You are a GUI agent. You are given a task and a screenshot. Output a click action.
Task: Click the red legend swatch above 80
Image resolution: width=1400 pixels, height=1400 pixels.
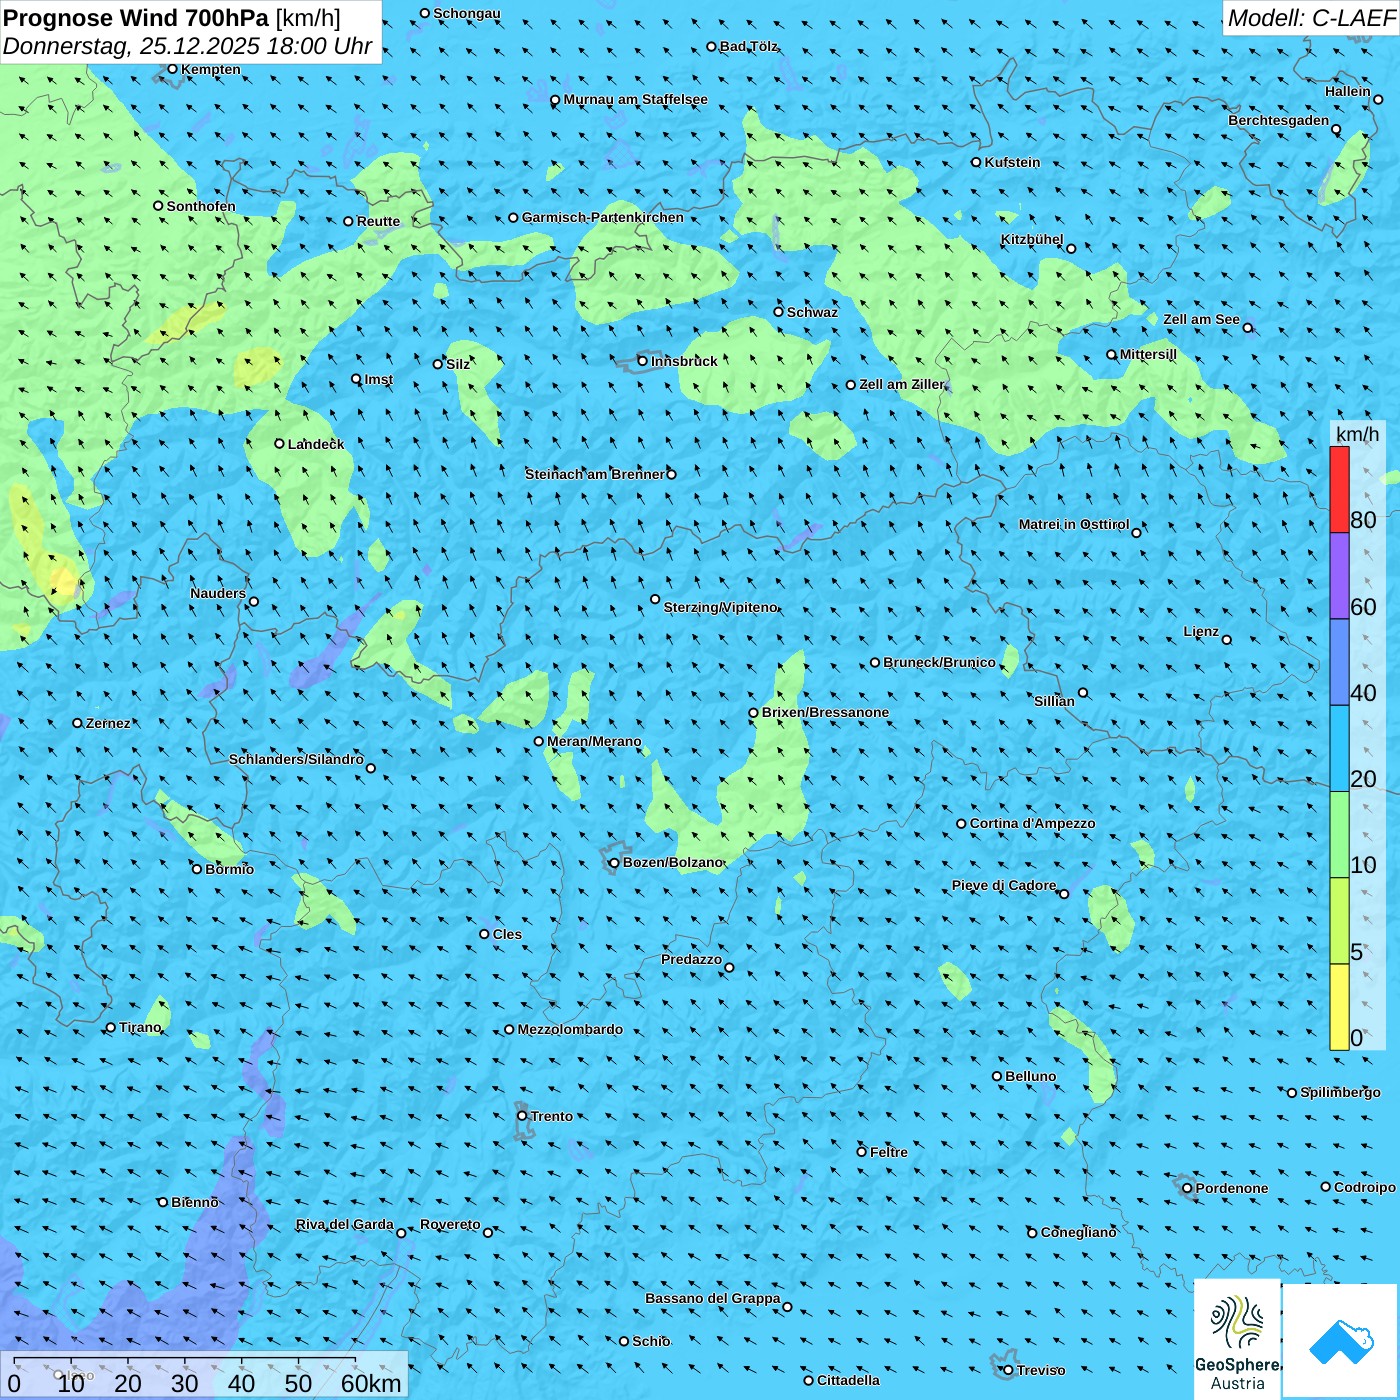click(x=1339, y=489)
